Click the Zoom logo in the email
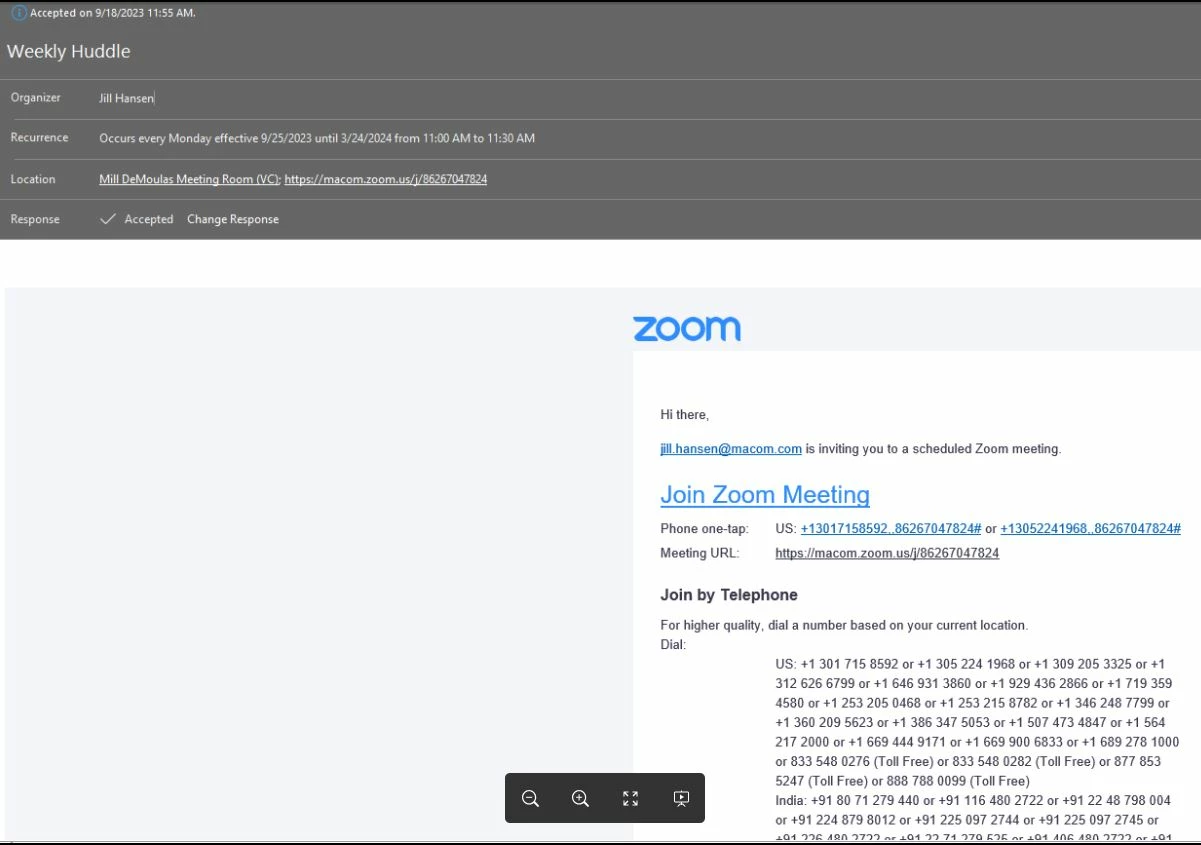This screenshot has width=1201, height=845. tap(687, 328)
